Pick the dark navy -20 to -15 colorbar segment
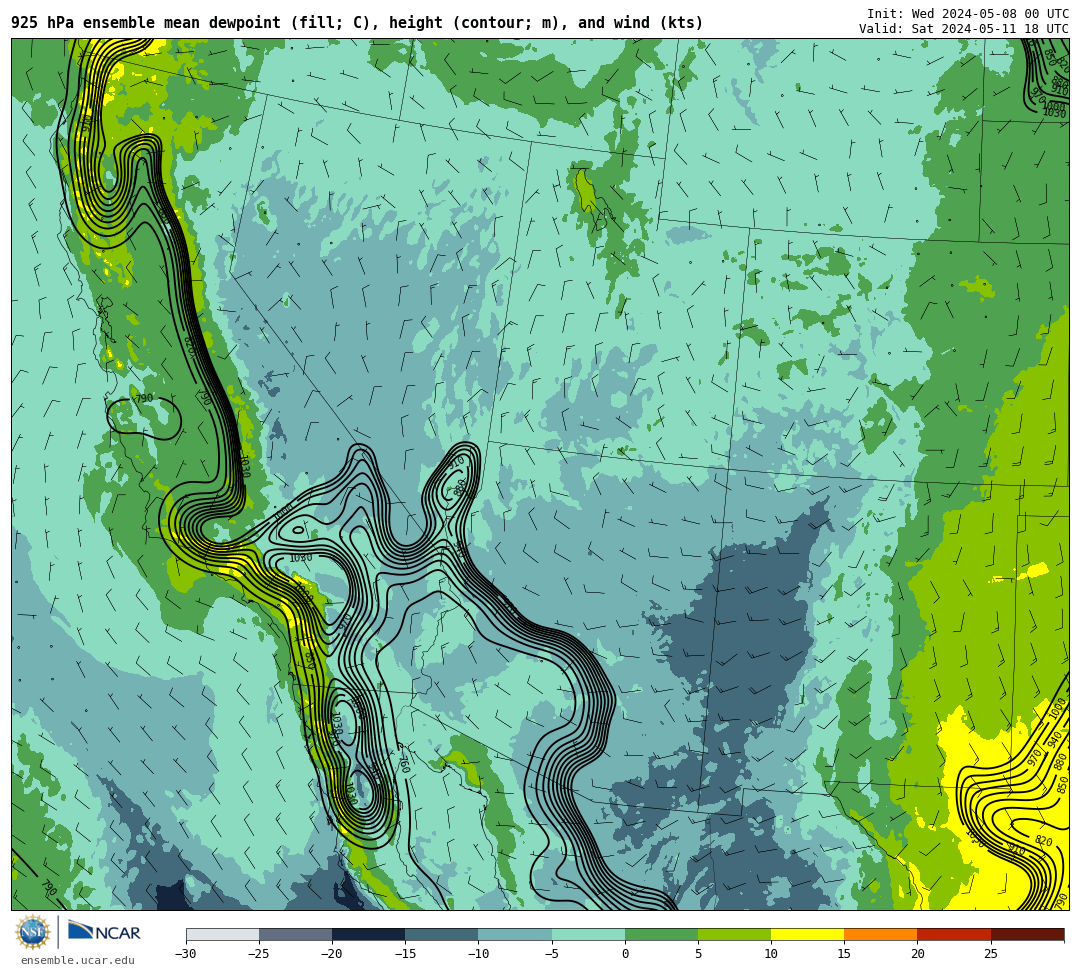 click(368, 934)
